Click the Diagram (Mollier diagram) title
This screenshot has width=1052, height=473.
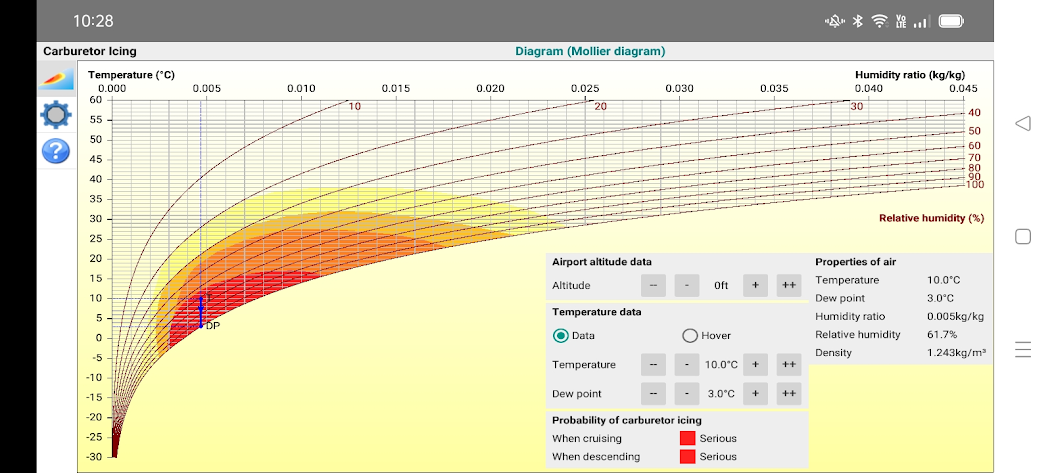tap(590, 51)
